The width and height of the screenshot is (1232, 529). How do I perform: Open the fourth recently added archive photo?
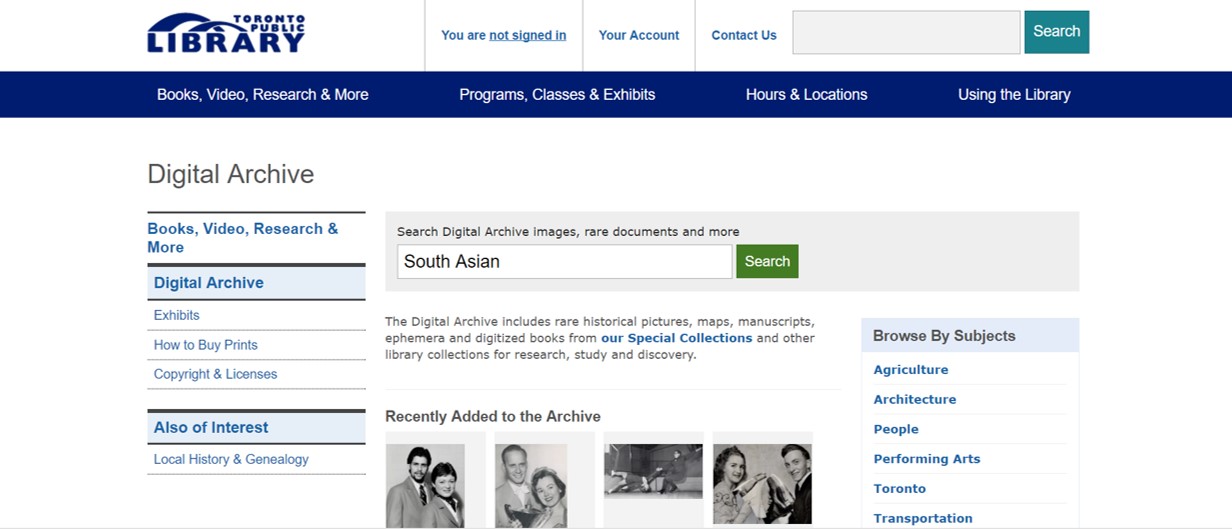point(762,484)
